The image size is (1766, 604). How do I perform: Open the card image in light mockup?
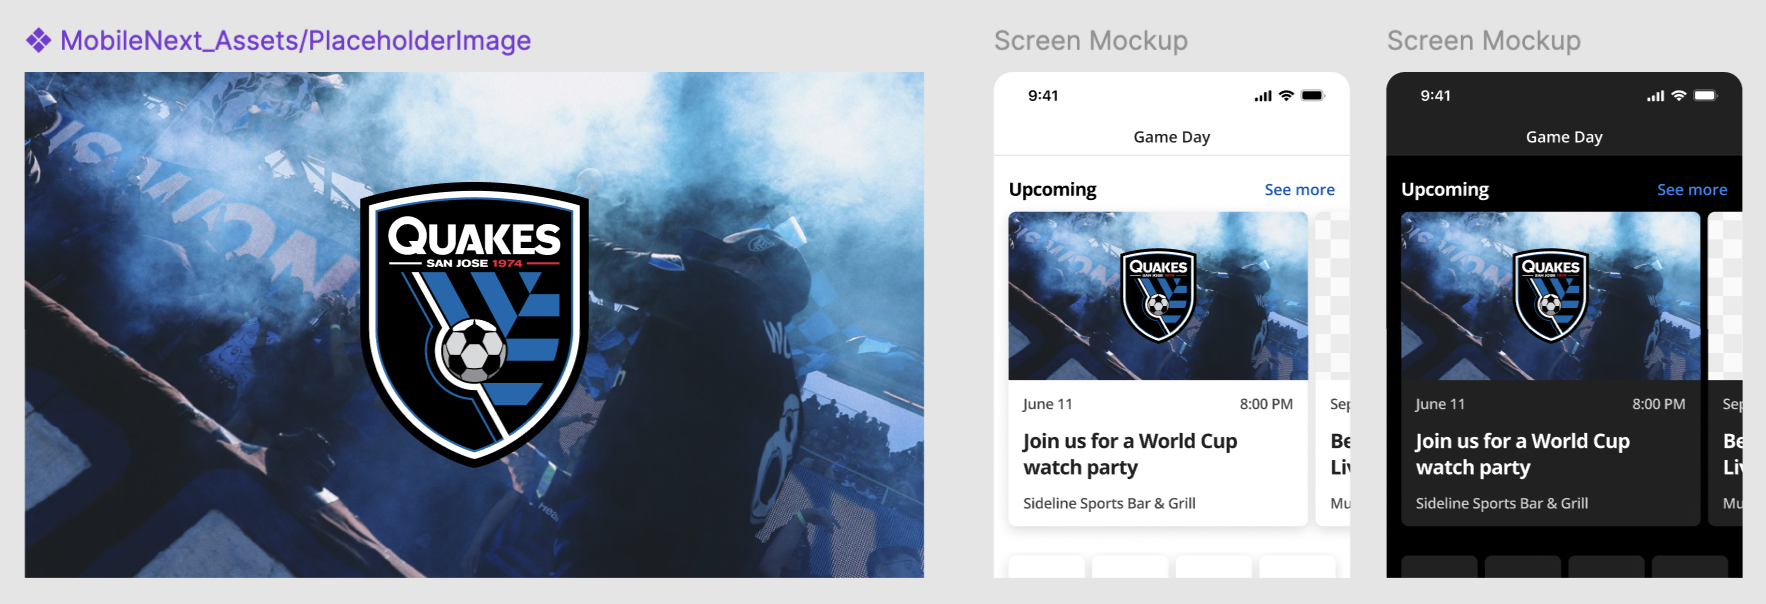[x=1158, y=296]
